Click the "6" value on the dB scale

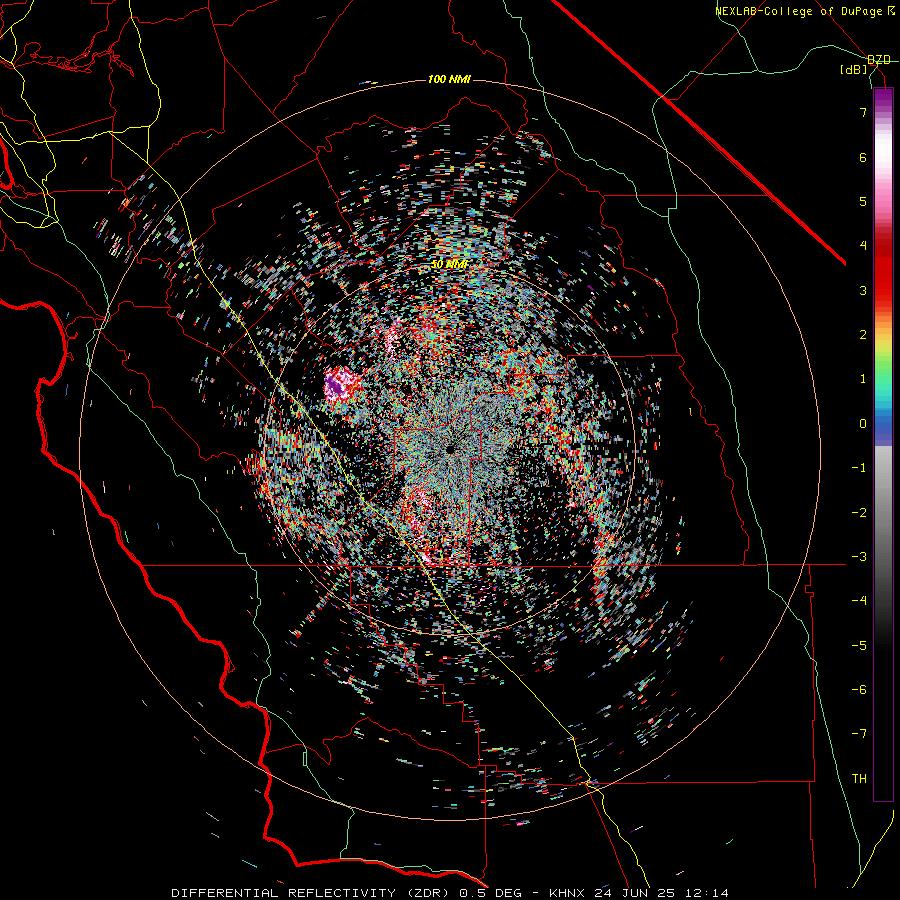pos(863,157)
